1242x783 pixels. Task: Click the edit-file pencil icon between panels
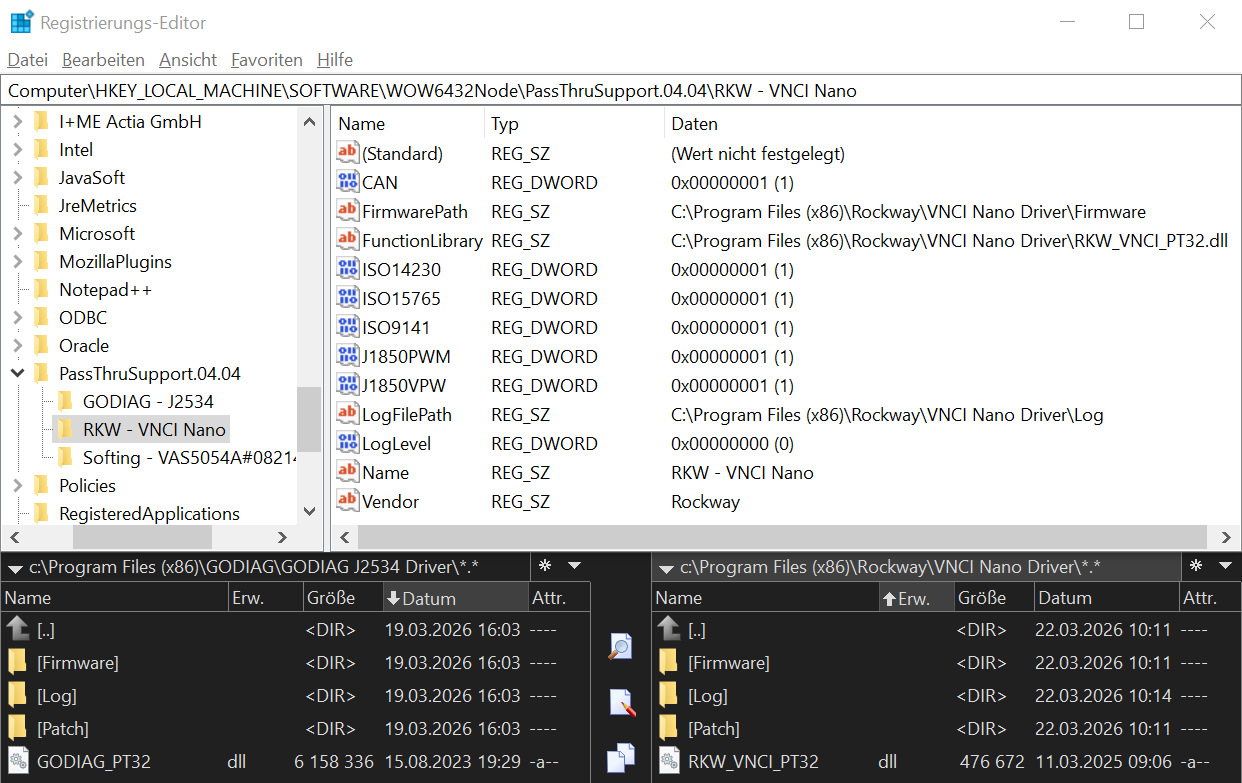(x=621, y=702)
